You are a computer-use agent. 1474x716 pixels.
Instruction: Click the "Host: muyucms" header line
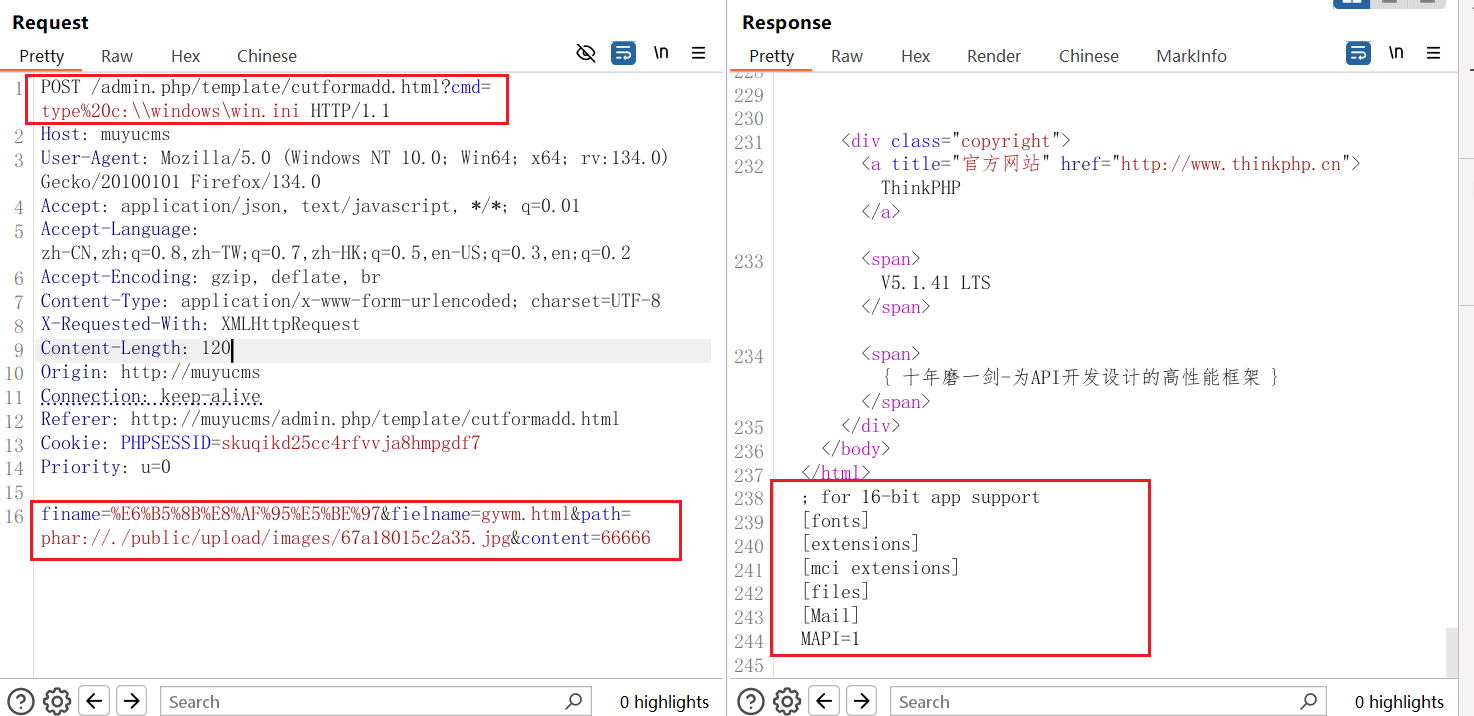[105, 134]
